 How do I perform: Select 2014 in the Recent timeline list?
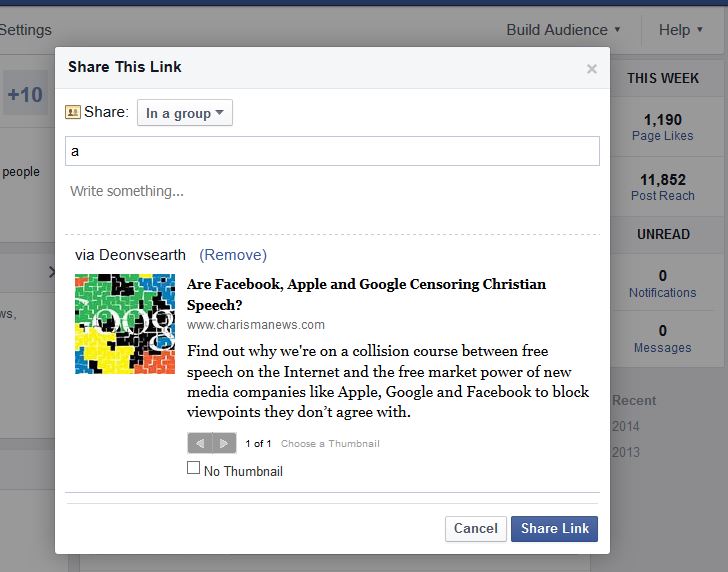626,426
